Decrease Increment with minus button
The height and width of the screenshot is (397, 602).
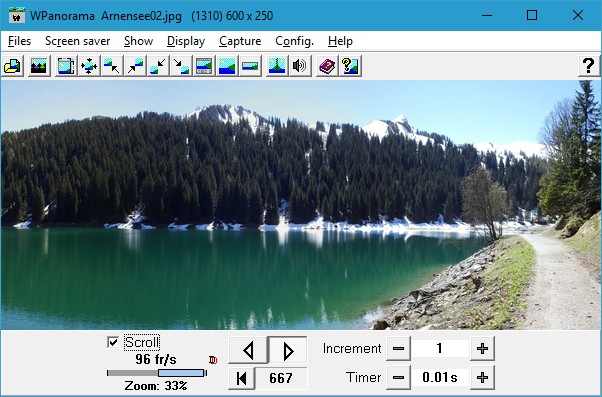pos(398,349)
